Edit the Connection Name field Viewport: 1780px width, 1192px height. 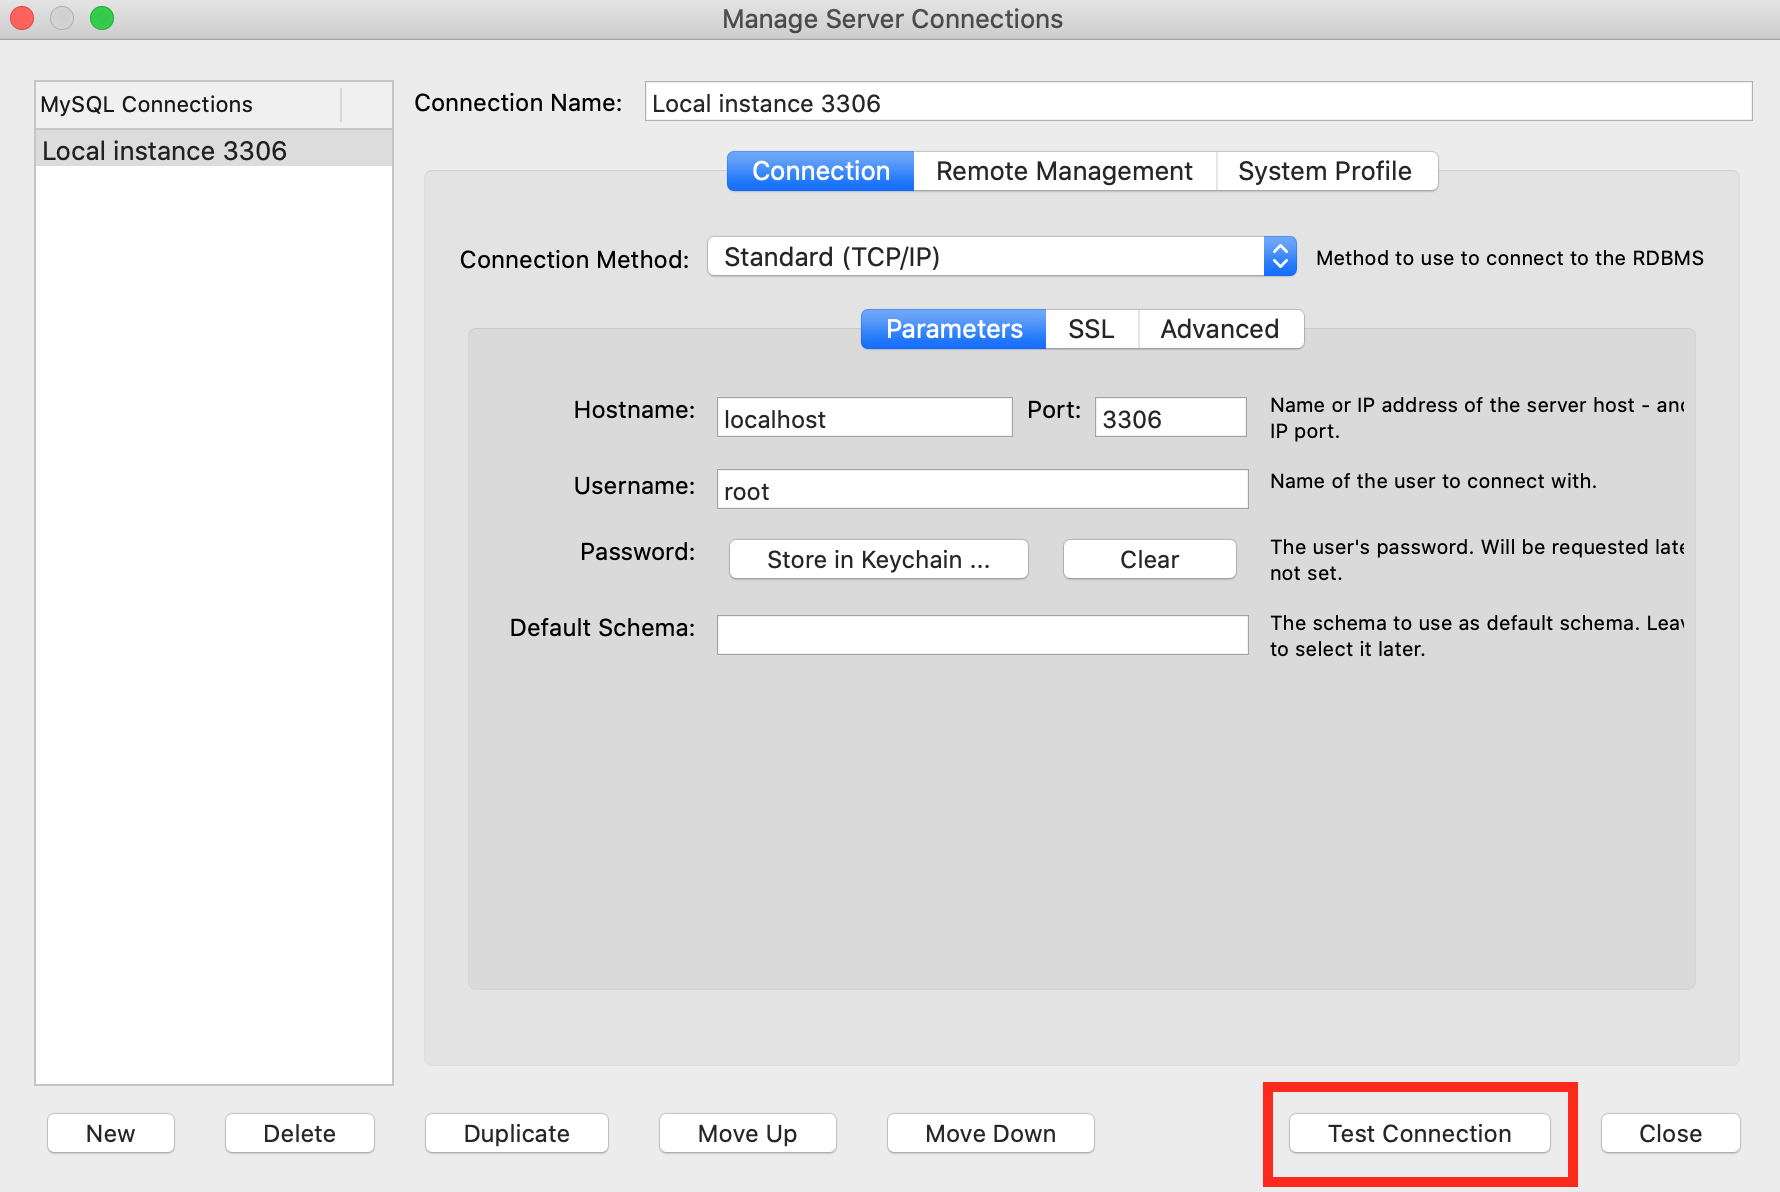pyautogui.click(x=1198, y=102)
